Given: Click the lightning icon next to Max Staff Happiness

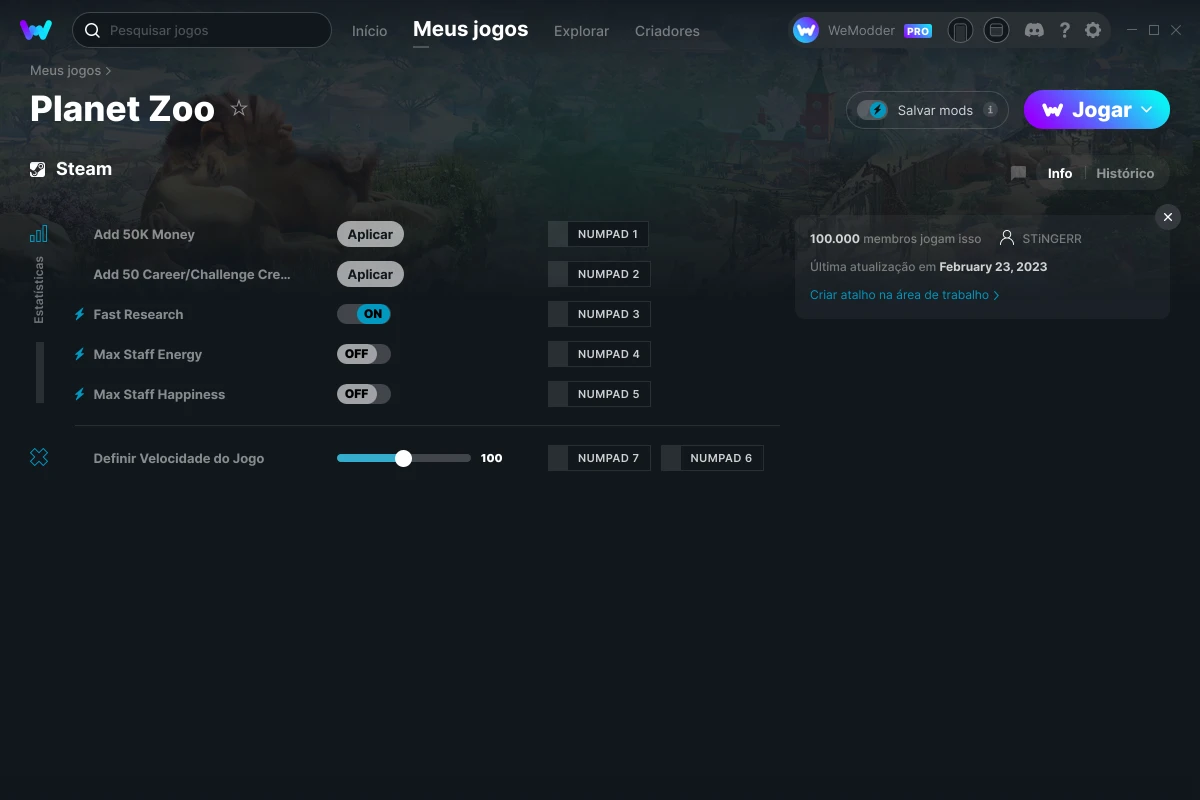Looking at the screenshot, I should (80, 394).
